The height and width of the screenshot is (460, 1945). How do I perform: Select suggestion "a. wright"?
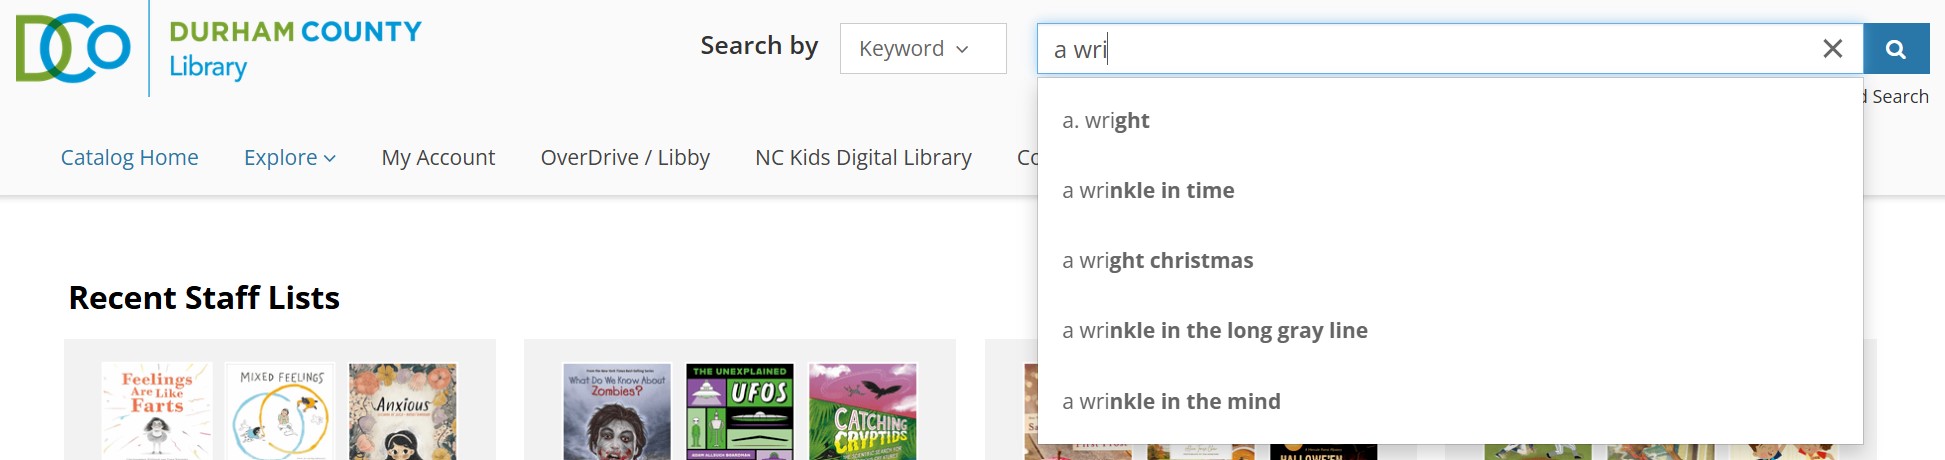click(x=1106, y=121)
